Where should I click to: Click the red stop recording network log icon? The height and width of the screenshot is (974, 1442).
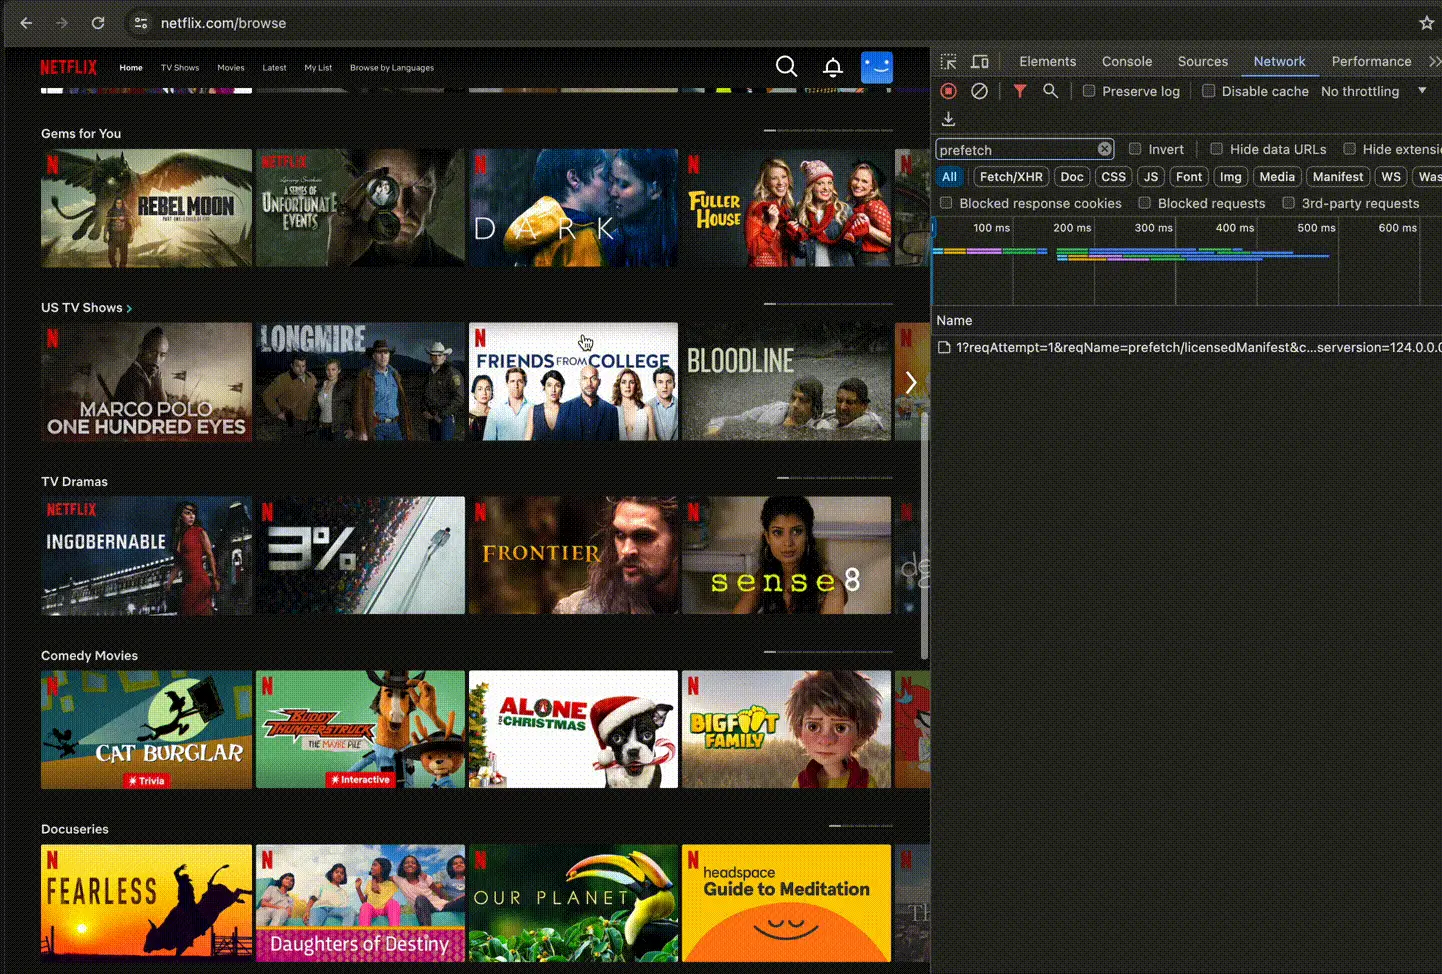tap(947, 91)
